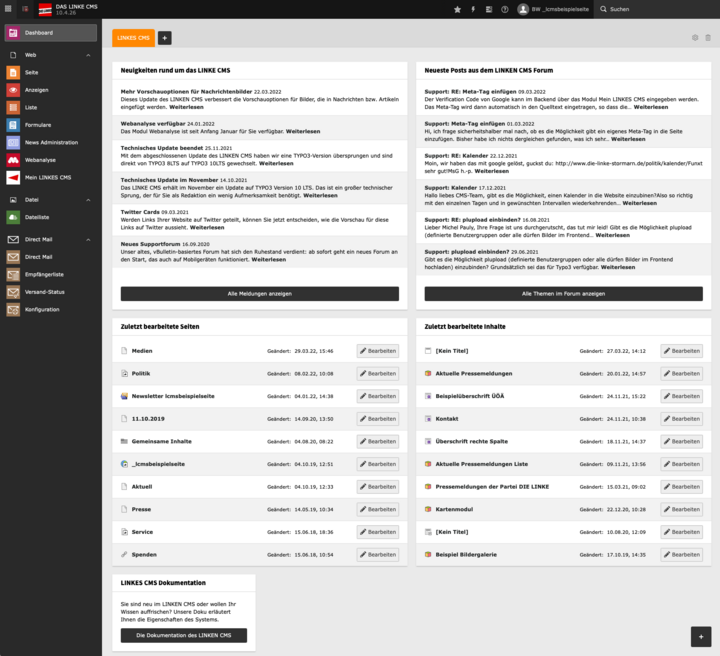Add a new dashboard tab with plus
This screenshot has width=720, height=656.
(x=164, y=38)
